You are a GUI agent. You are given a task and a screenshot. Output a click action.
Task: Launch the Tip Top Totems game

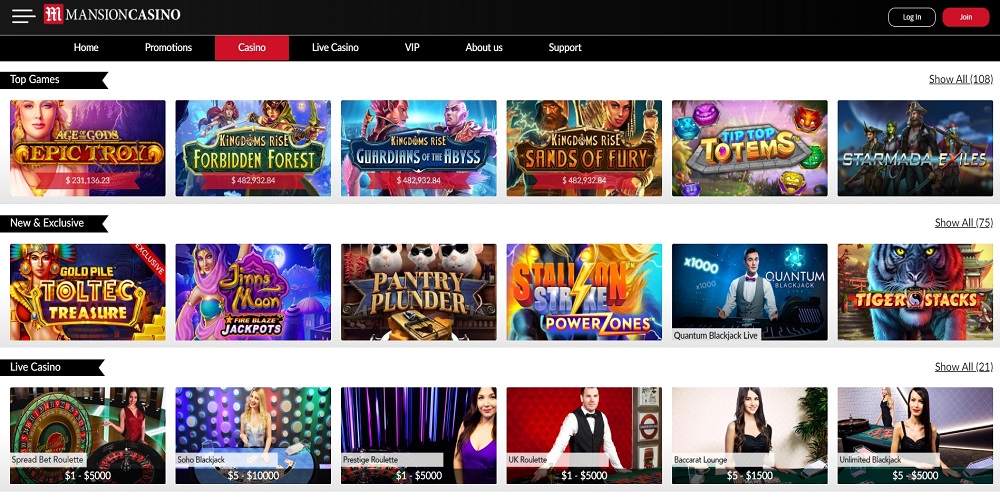pyautogui.click(x=749, y=148)
